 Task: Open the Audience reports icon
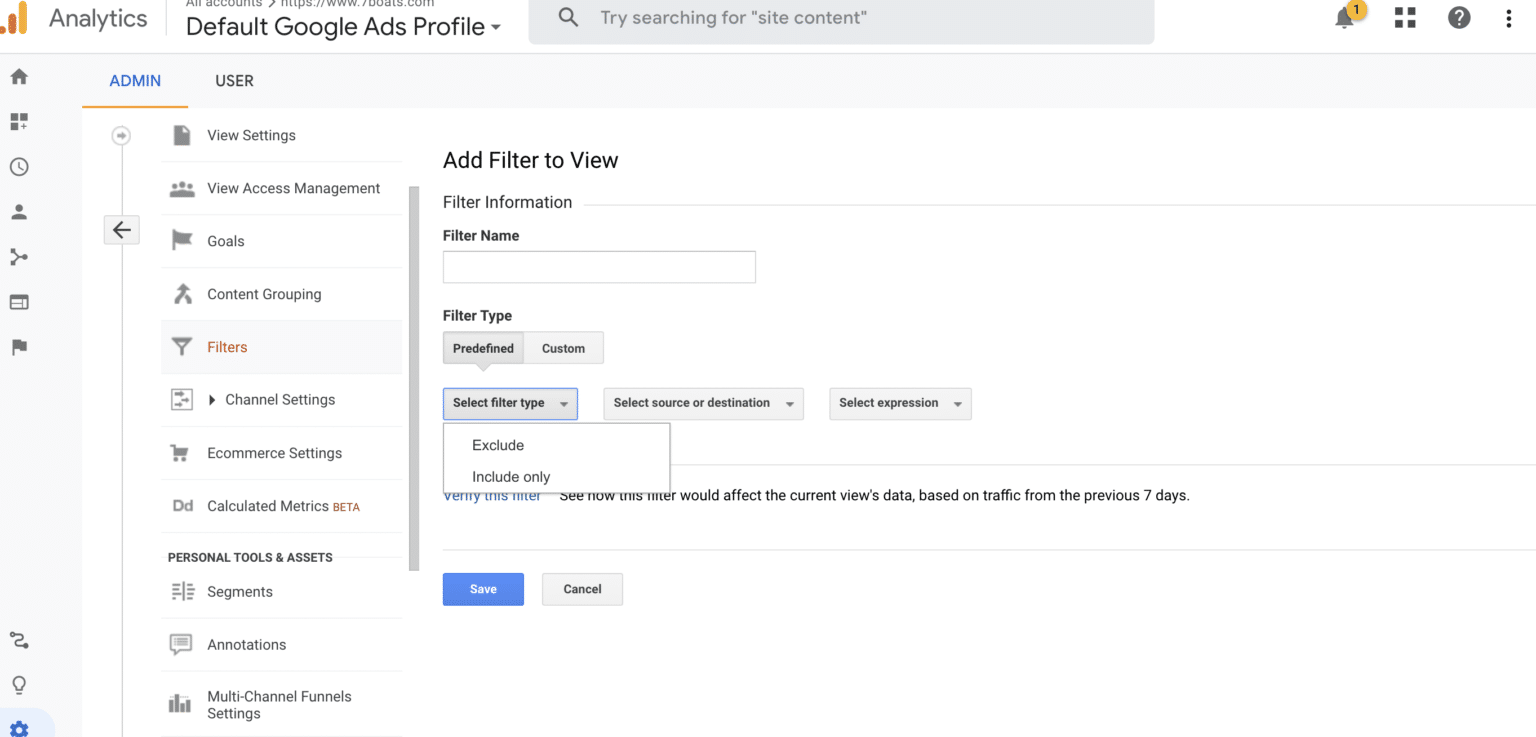(18, 211)
